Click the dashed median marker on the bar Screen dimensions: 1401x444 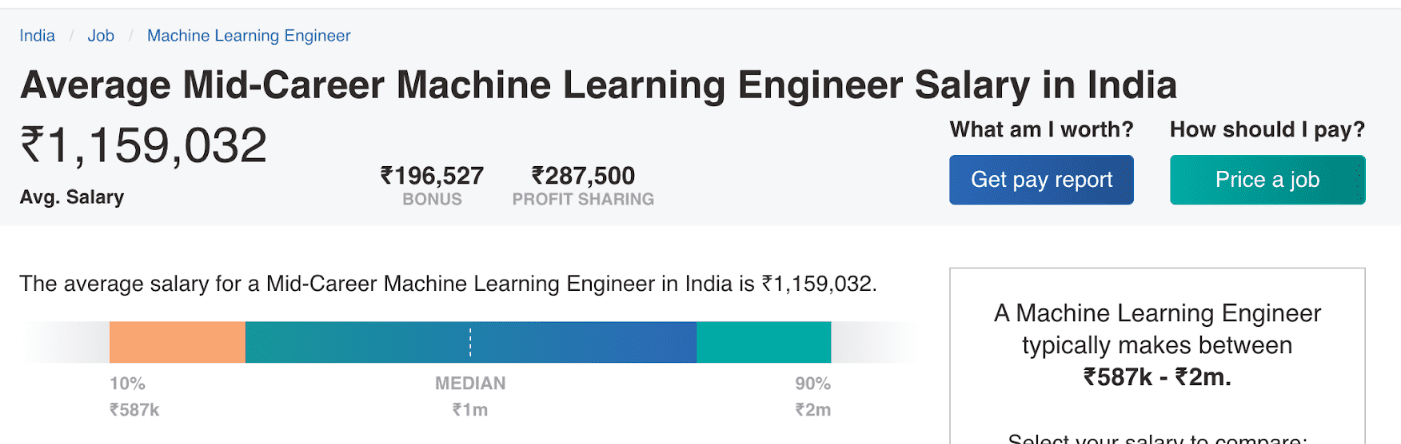pos(470,342)
